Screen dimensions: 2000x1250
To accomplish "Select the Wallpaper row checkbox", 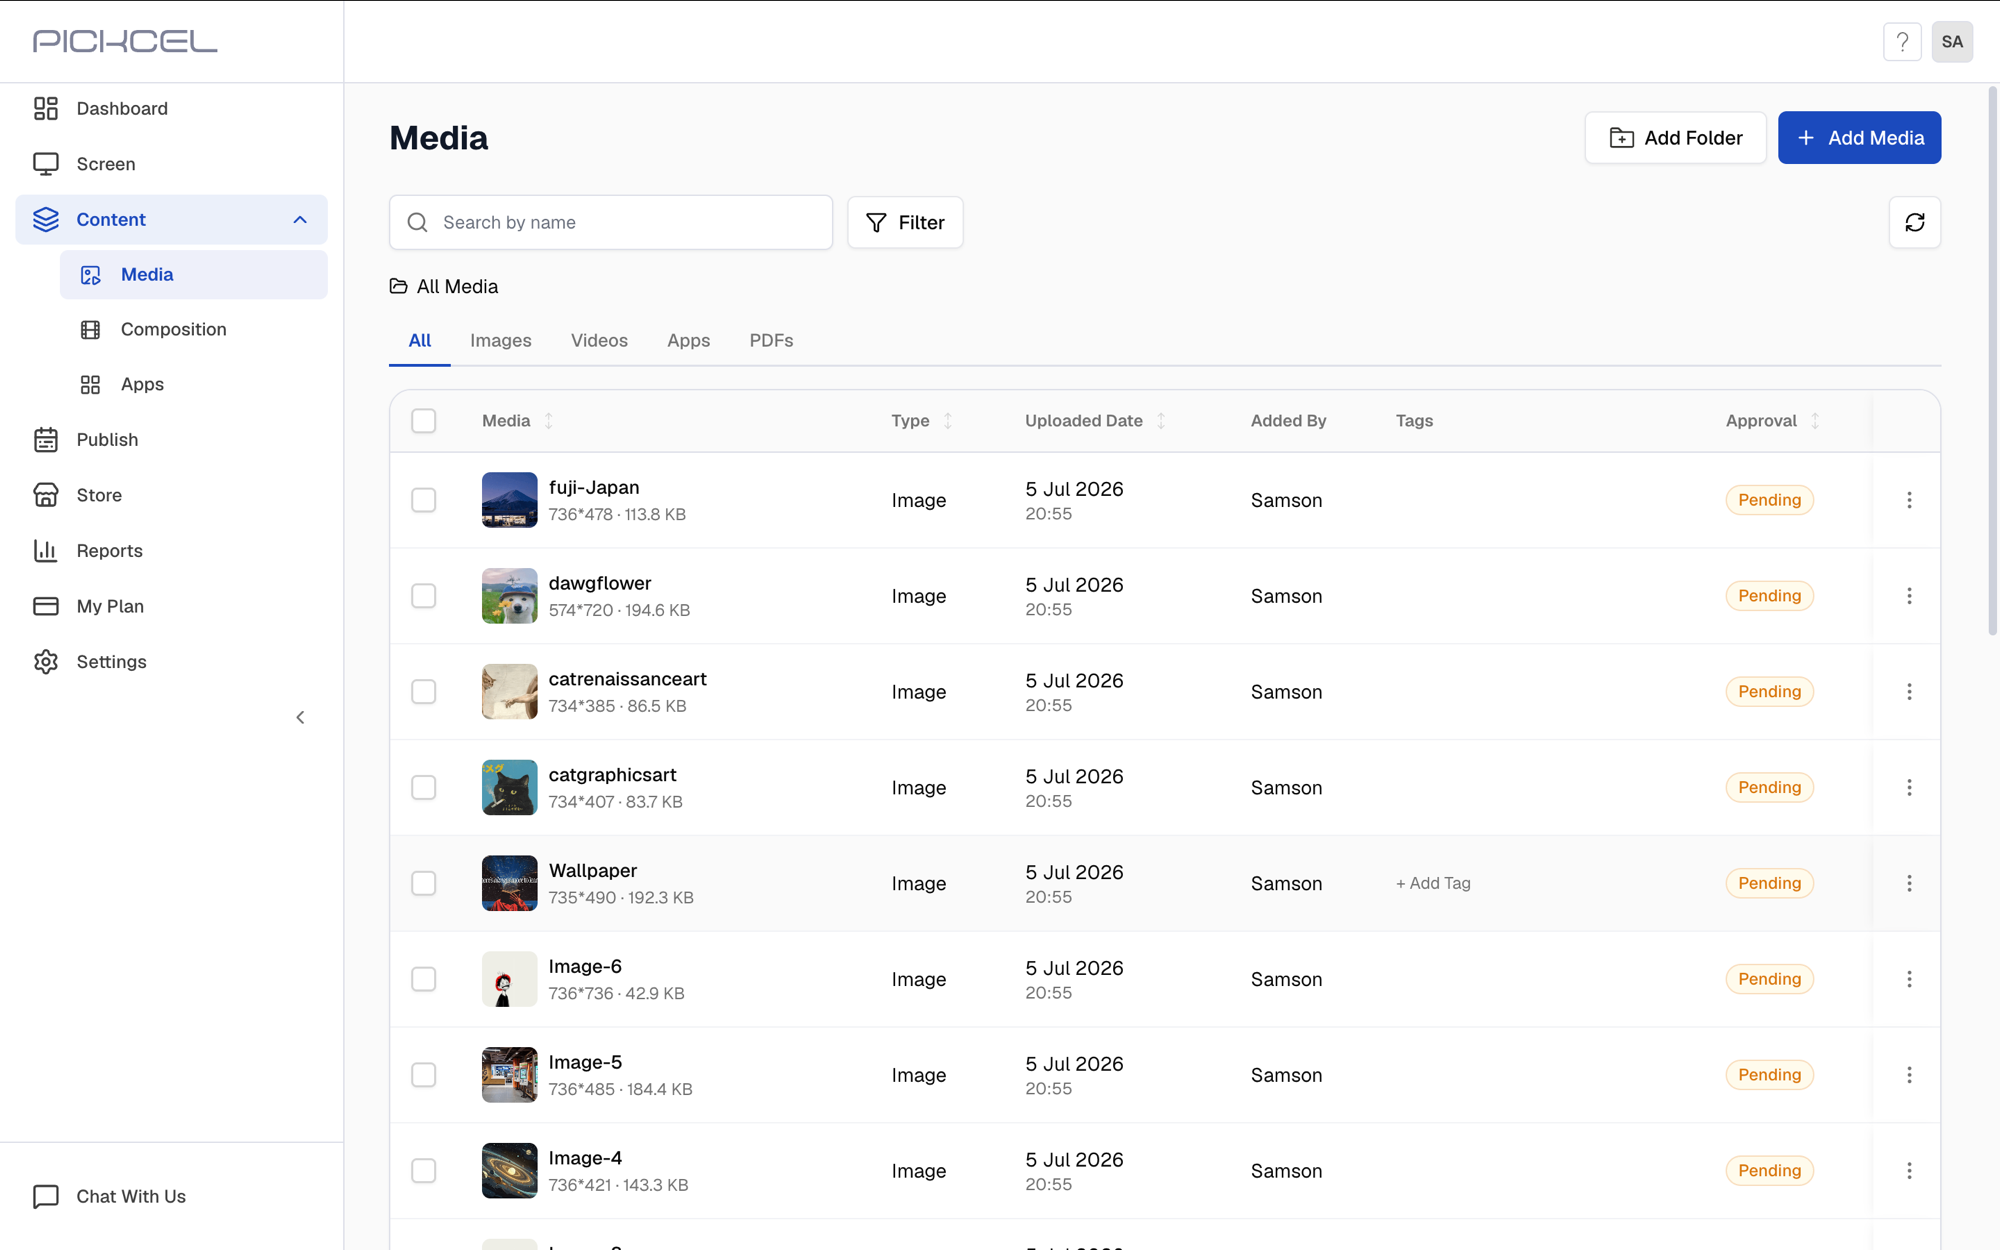I will coord(424,883).
